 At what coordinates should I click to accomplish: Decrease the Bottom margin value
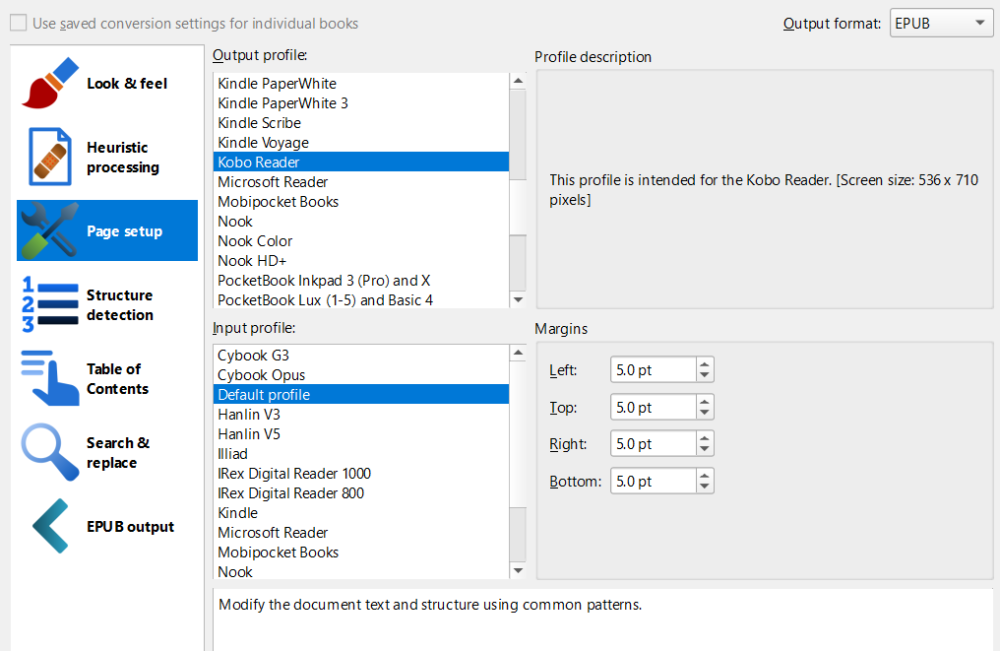[x=705, y=486]
